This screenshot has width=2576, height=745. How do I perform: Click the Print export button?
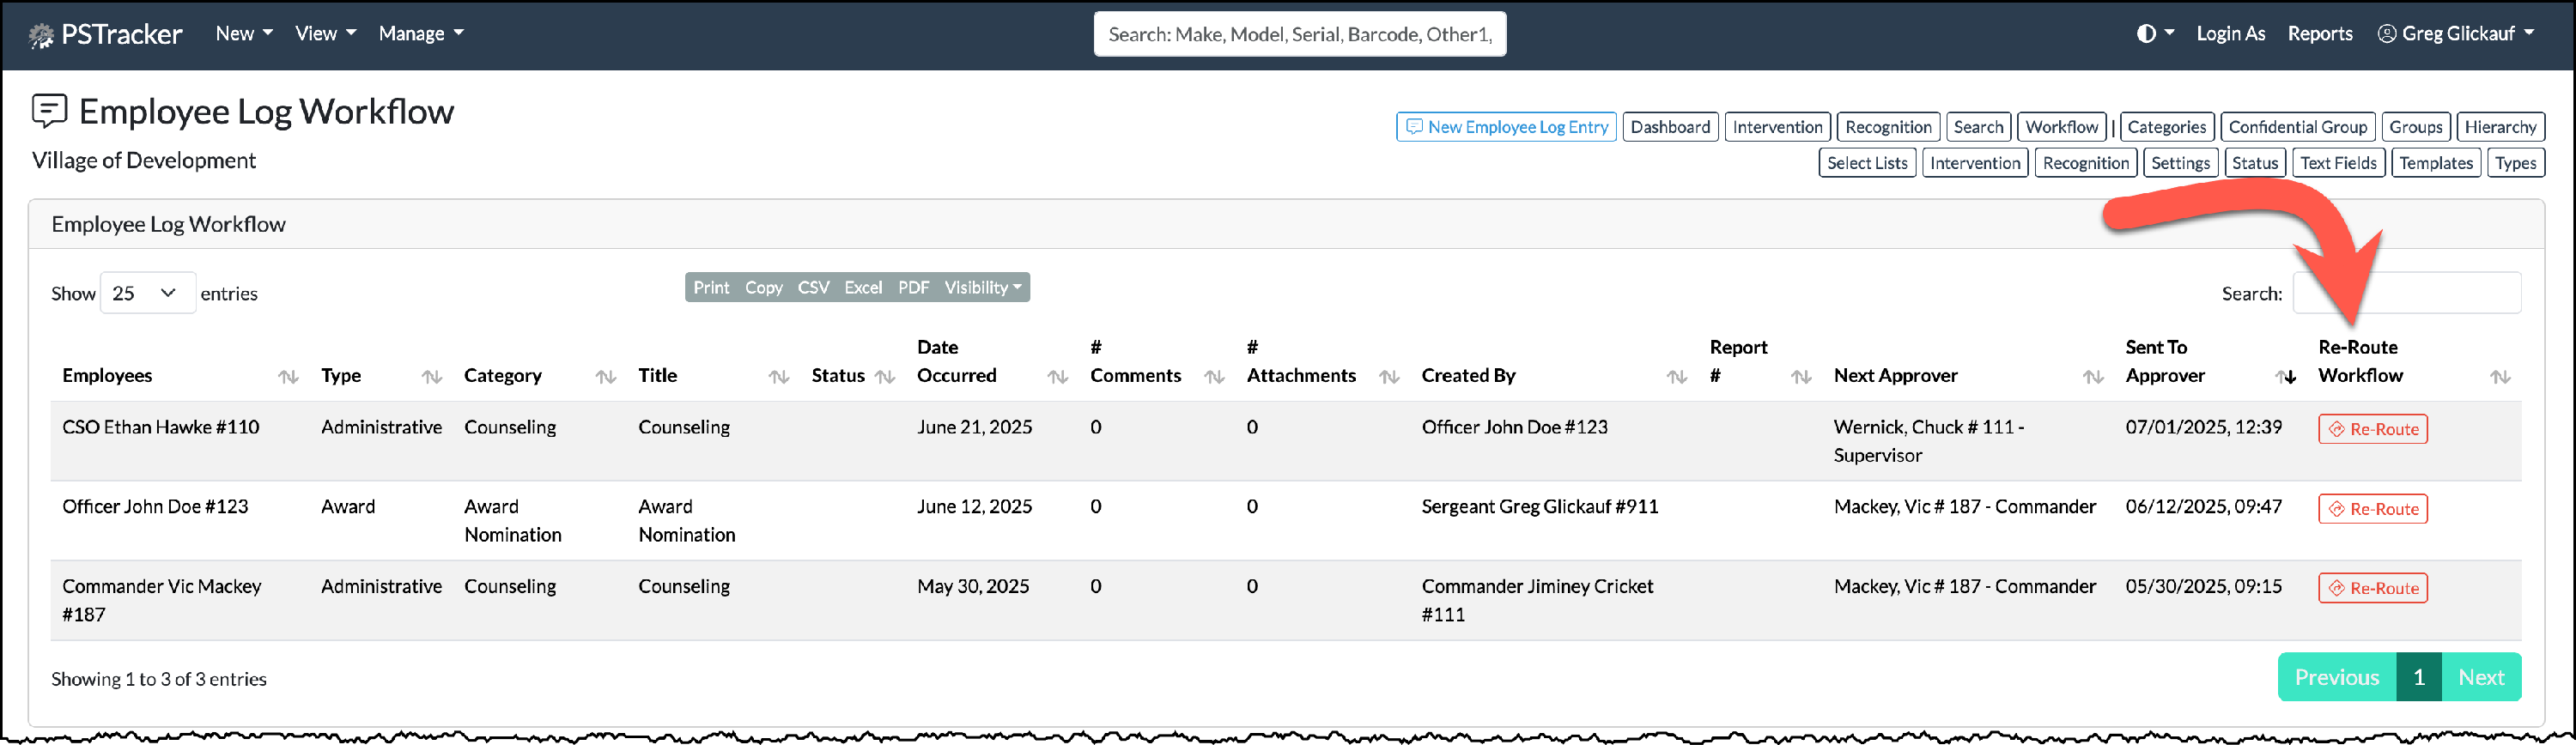coord(711,288)
